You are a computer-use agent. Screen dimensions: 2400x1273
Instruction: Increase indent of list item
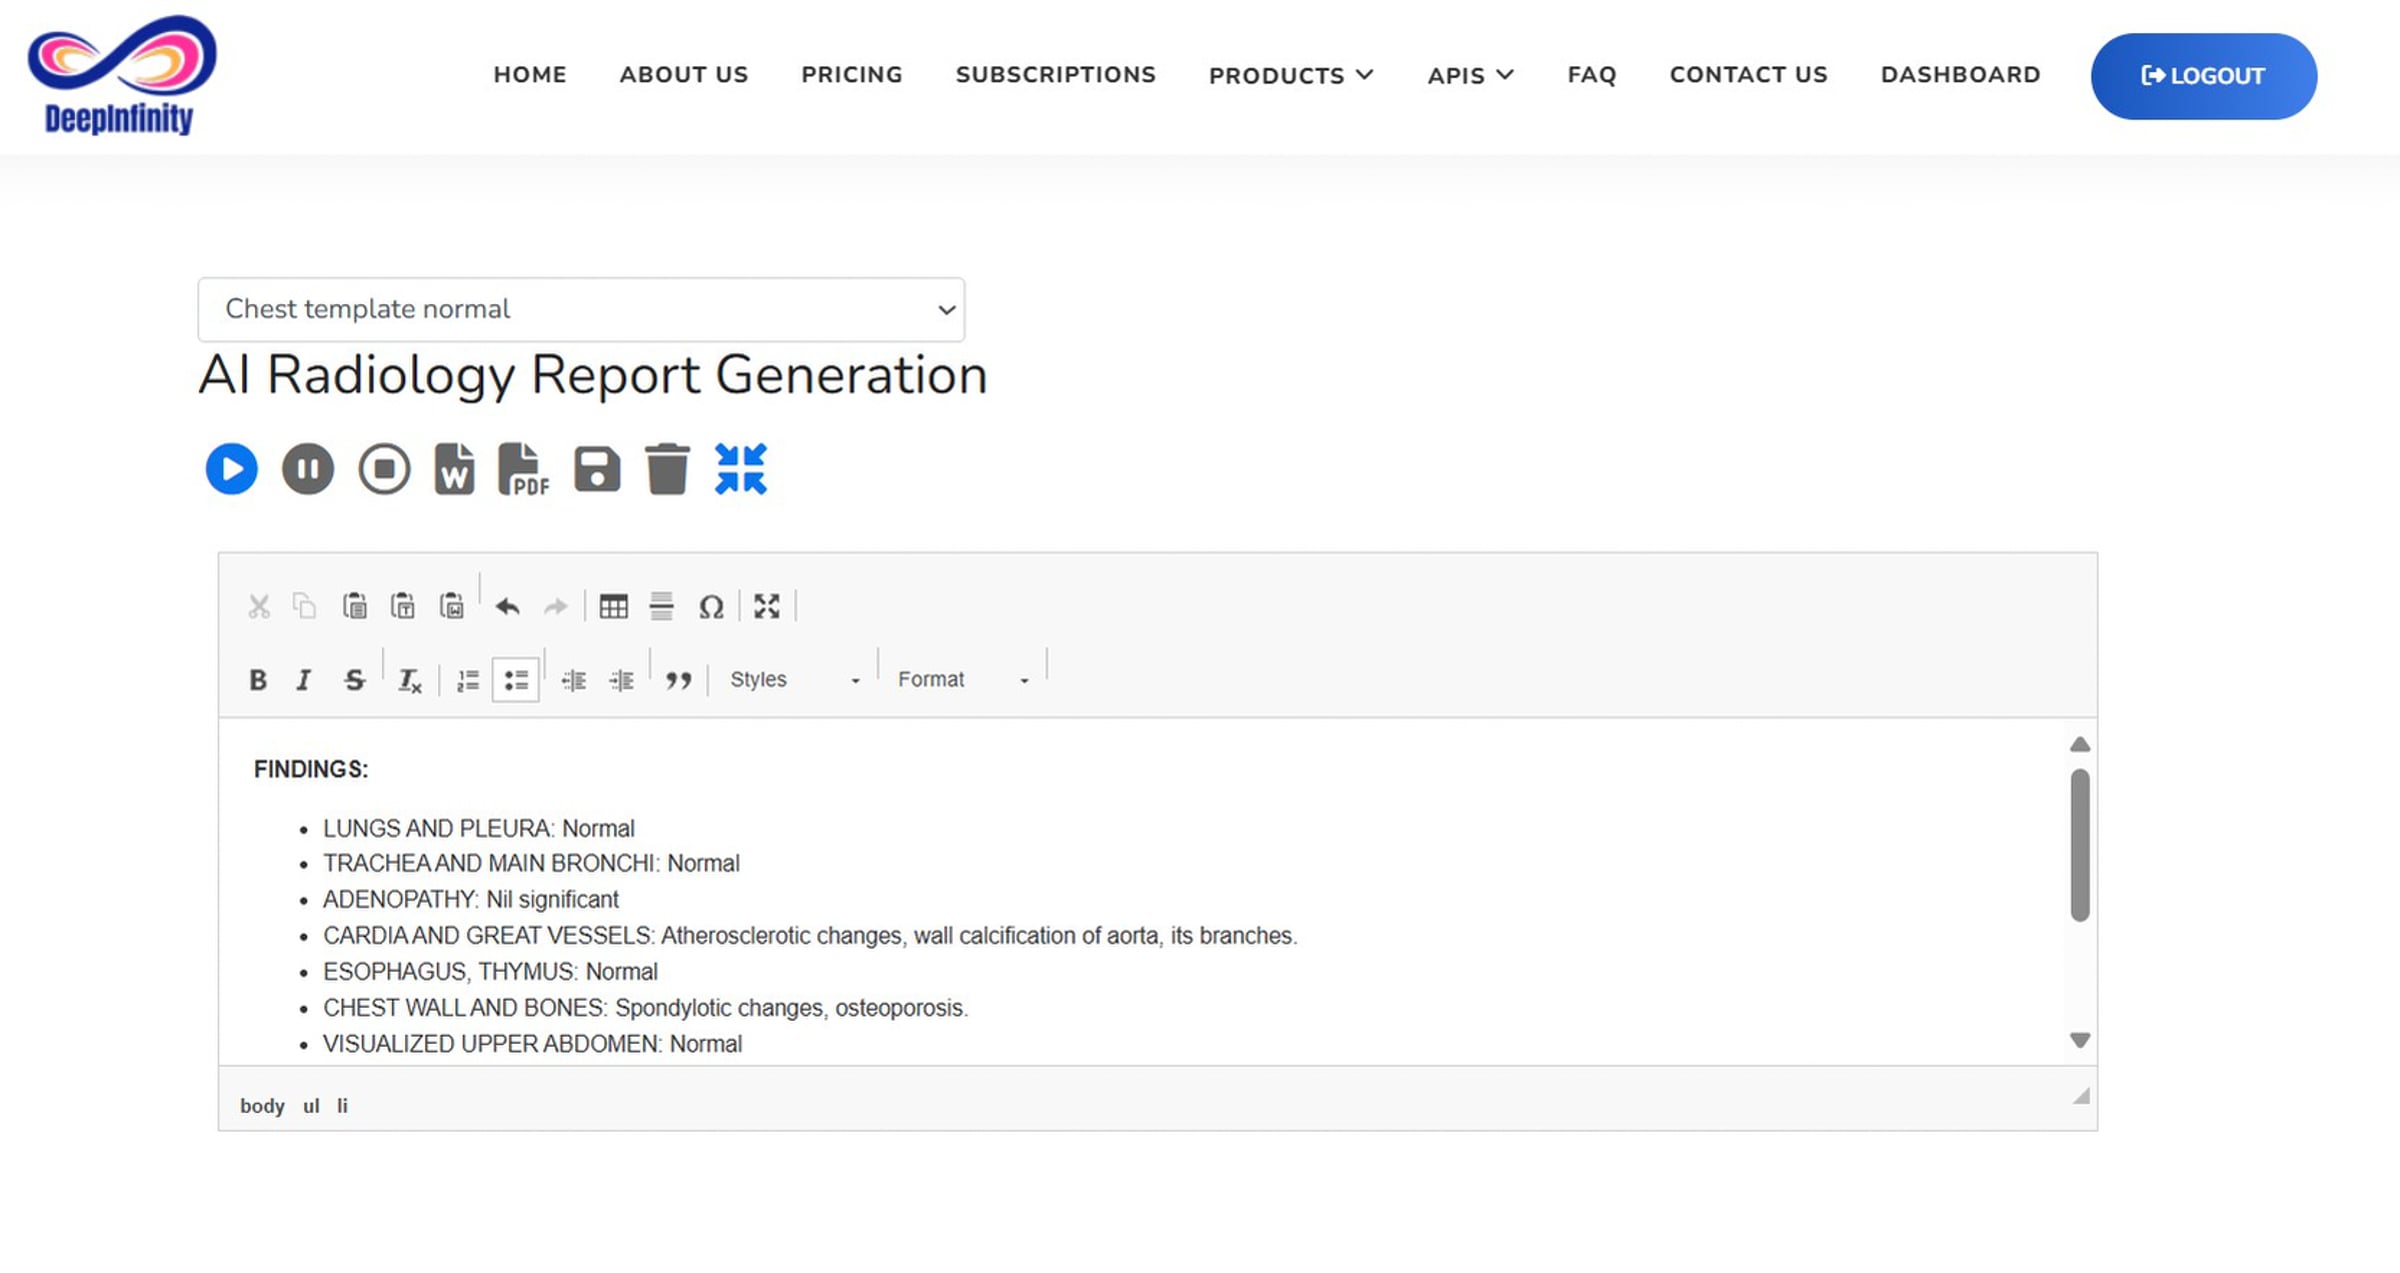pos(621,680)
